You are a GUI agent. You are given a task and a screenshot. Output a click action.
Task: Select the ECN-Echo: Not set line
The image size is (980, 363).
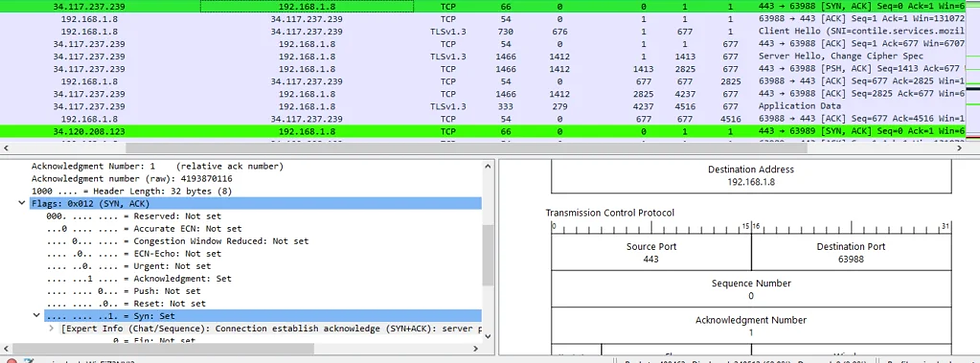click(x=134, y=254)
